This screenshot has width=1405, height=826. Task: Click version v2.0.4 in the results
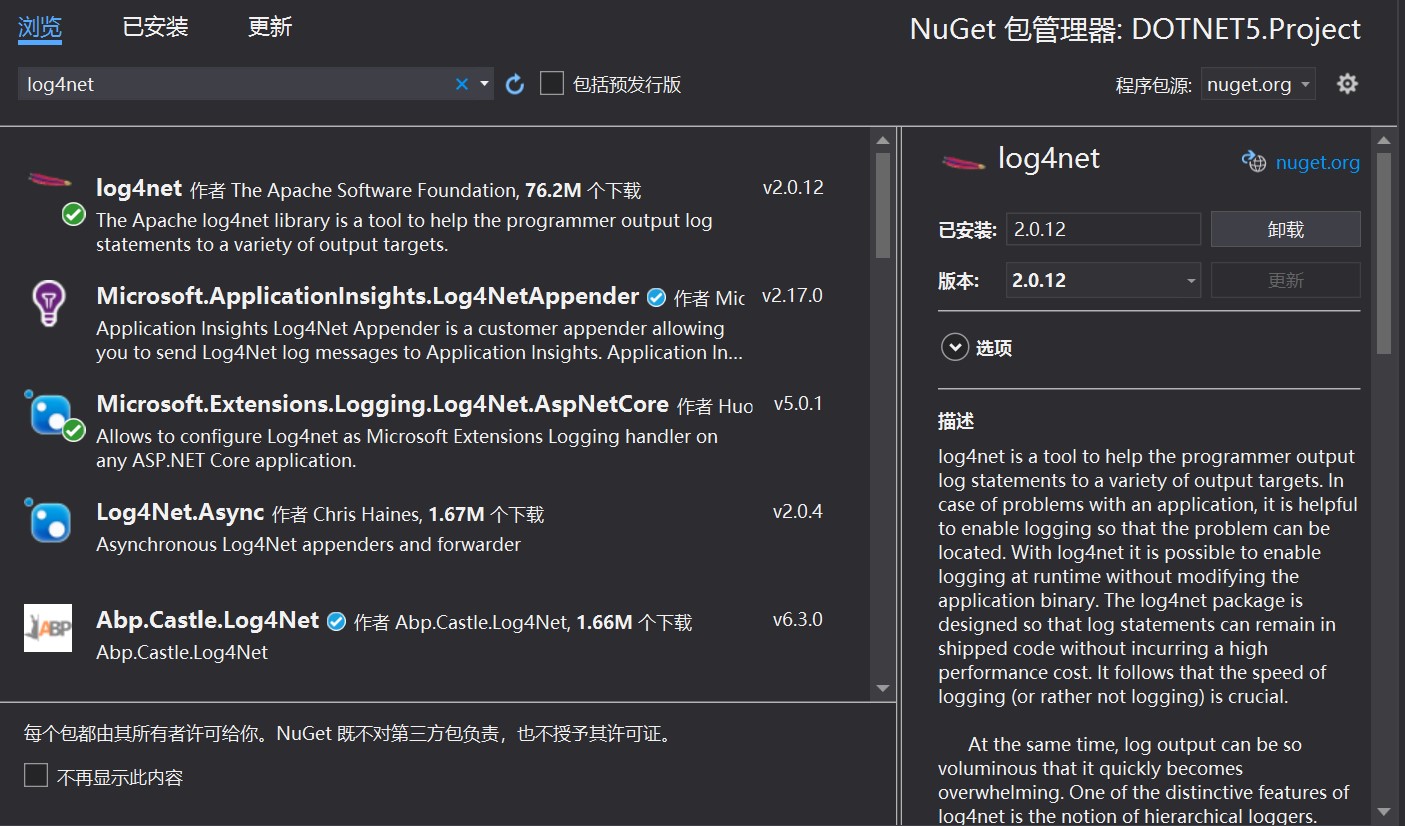pos(798,511)
